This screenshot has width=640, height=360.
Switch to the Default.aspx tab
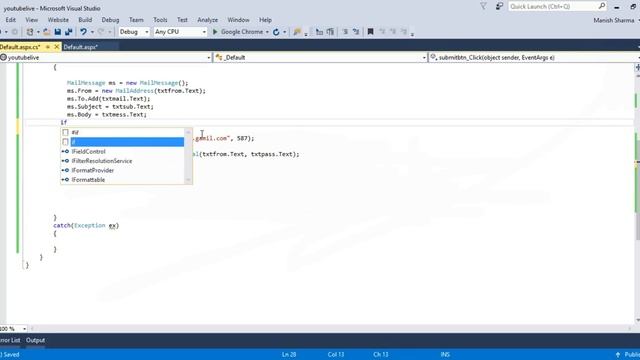[x=81, y=47]
